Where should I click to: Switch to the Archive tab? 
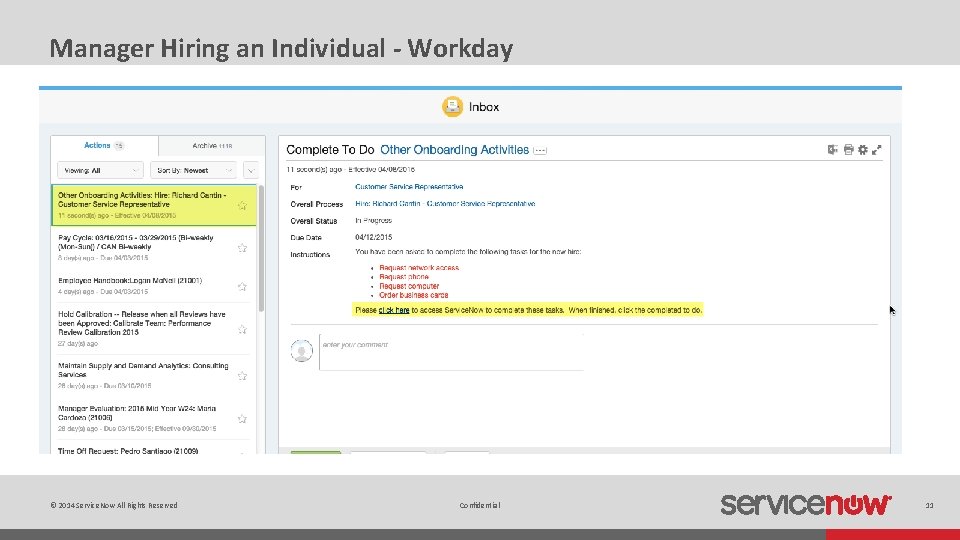212,146
